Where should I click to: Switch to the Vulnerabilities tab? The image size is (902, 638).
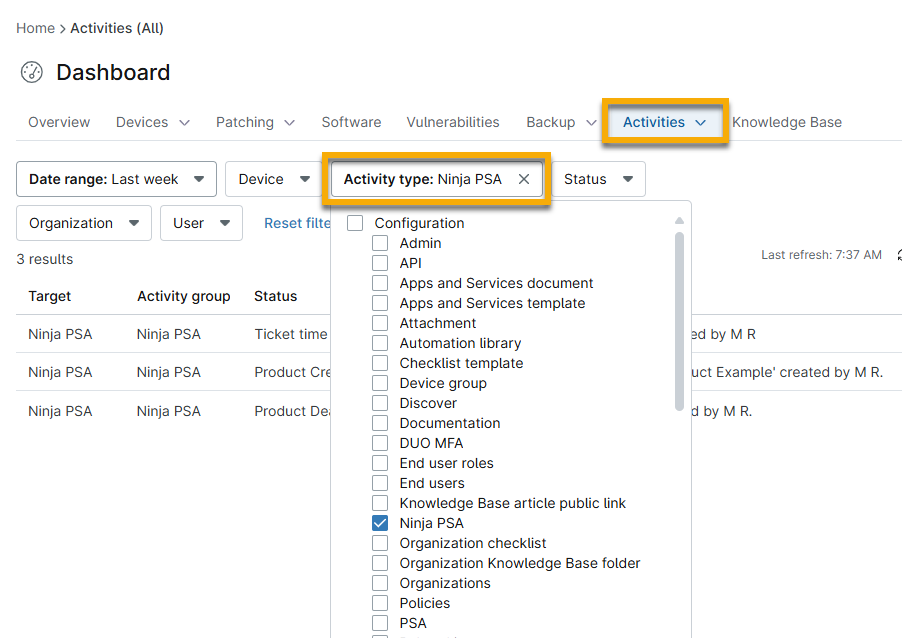click(x=453, y=122)
